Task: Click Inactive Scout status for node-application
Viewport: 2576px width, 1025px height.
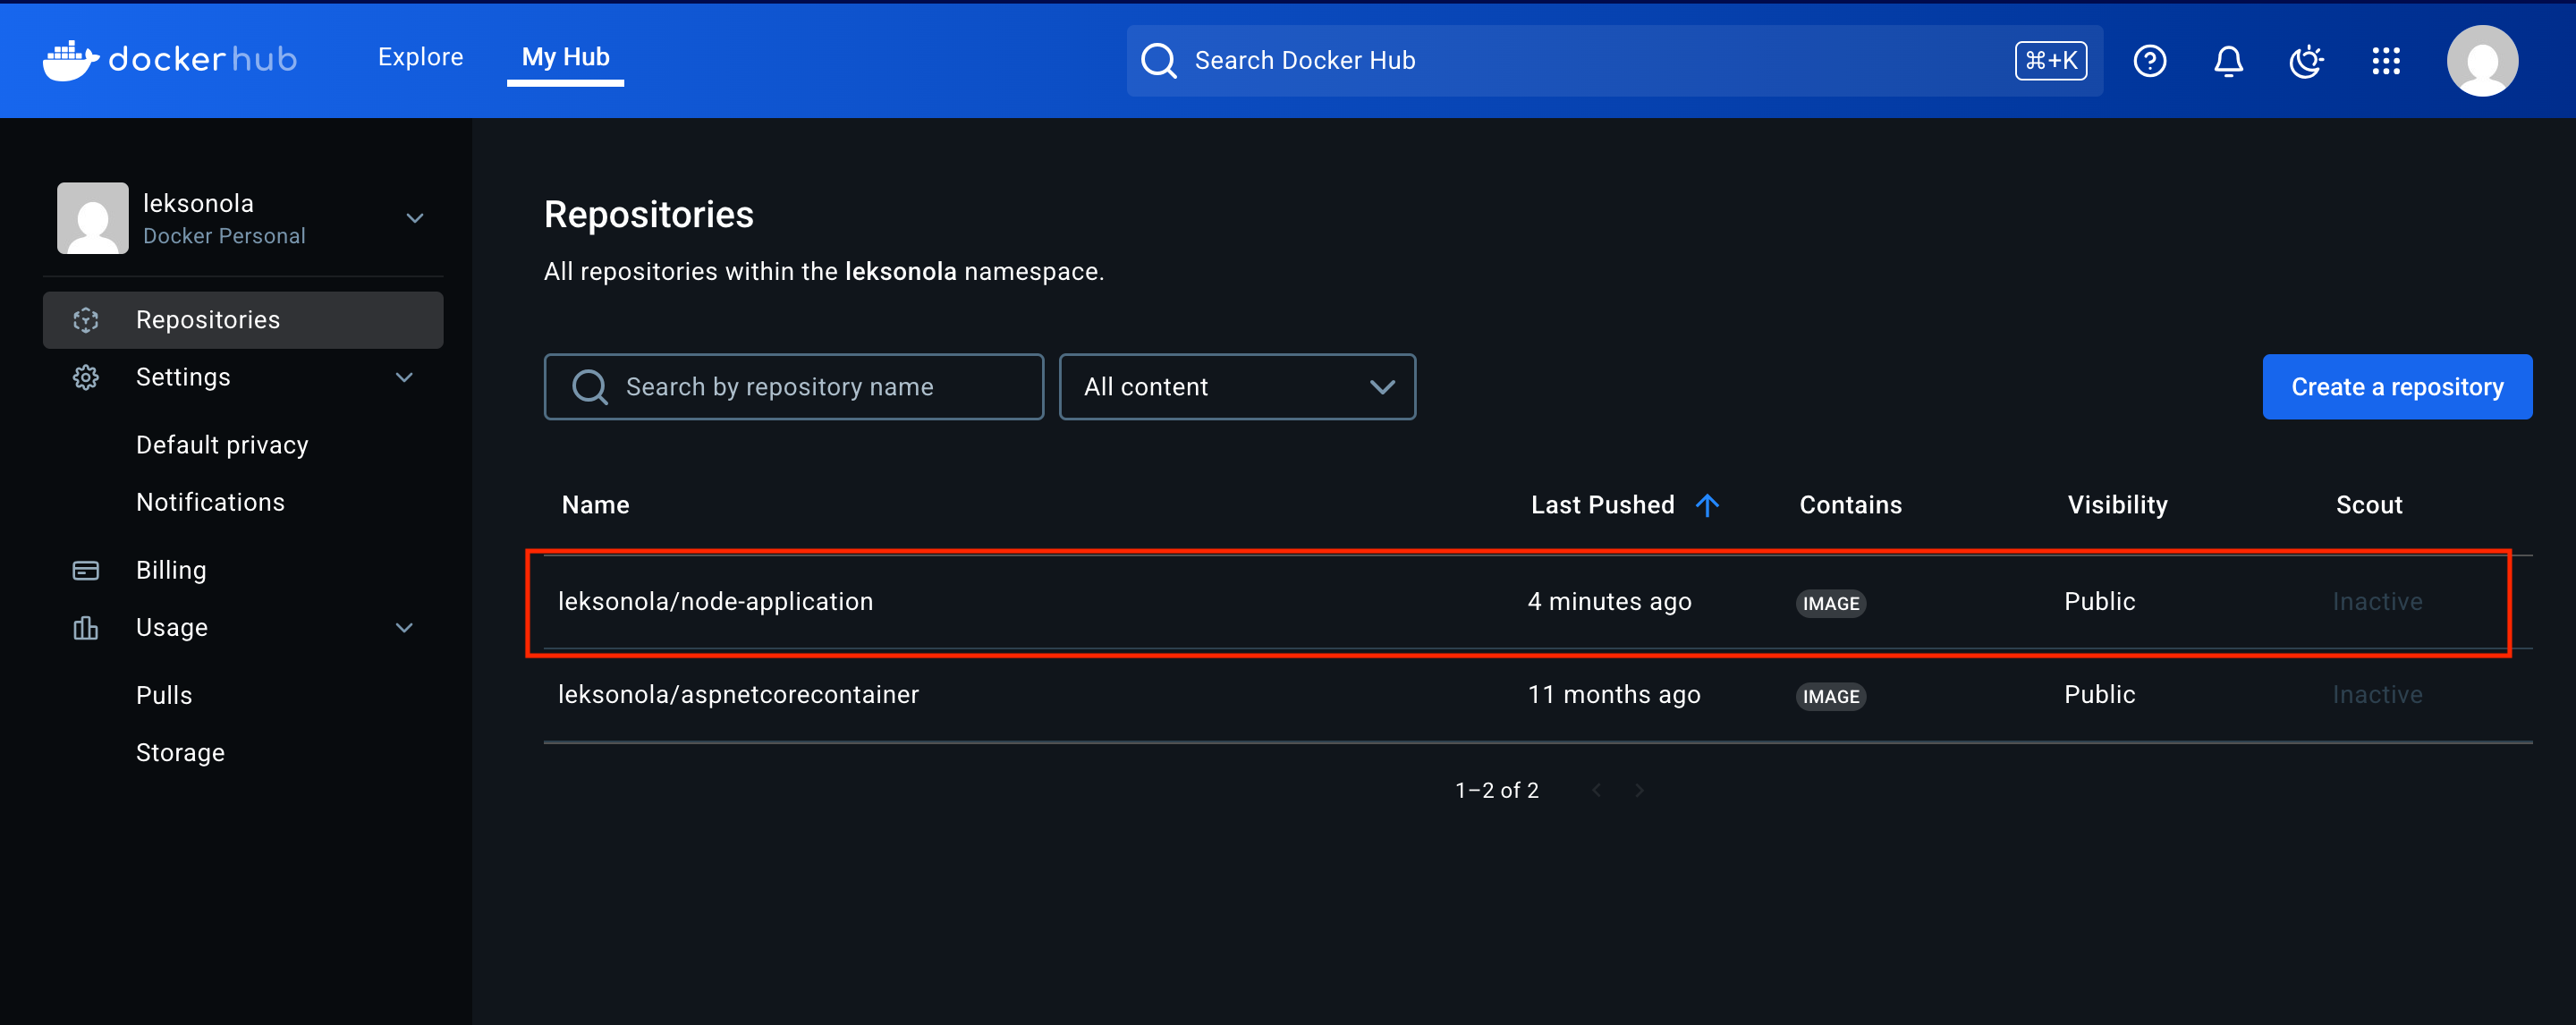Action: click(2377, 601)
